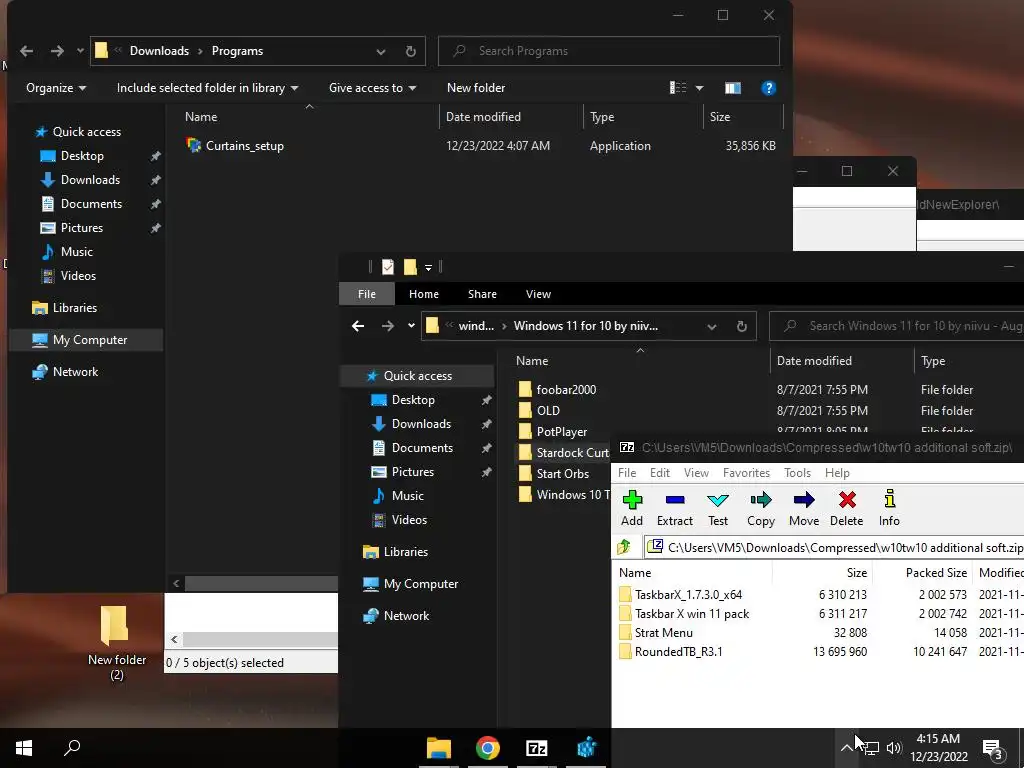
Task: Select Taskbar X win 11 pack folder
Action: tap(684, 613)
